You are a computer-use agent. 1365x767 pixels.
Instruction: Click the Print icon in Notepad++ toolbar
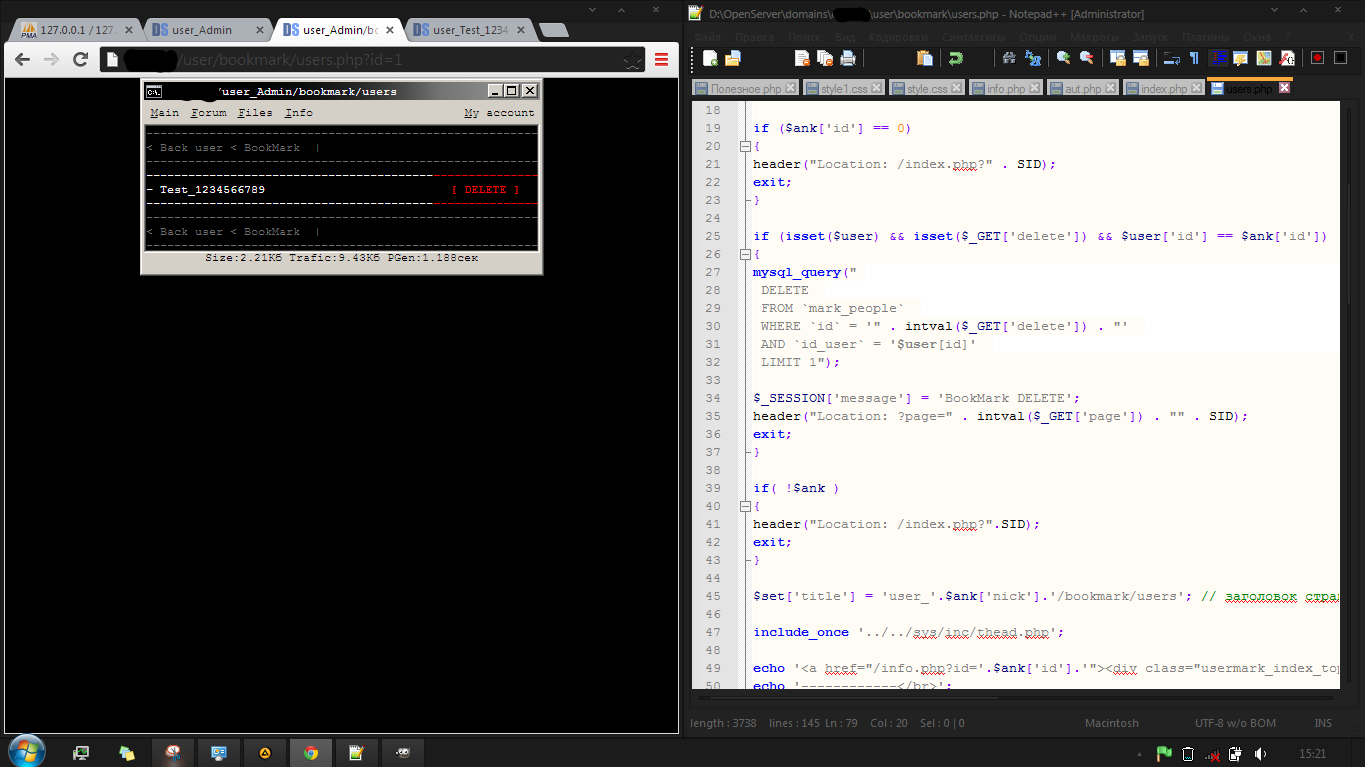848,58
